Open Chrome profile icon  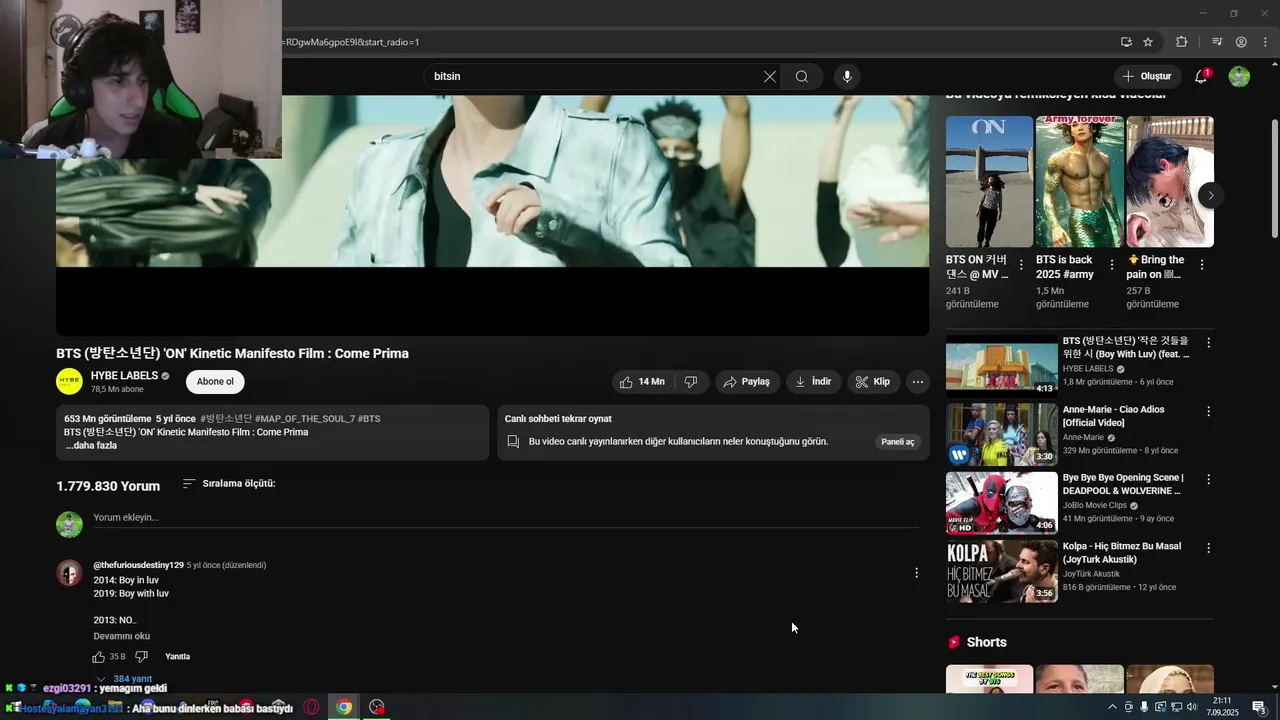coord(1241,42)
